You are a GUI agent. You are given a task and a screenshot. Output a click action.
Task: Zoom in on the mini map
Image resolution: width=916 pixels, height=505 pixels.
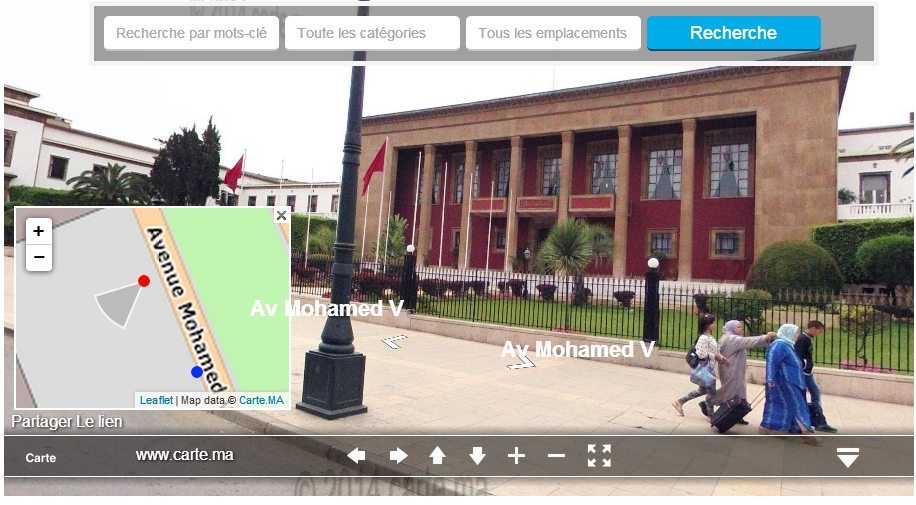tap(39, 231)
